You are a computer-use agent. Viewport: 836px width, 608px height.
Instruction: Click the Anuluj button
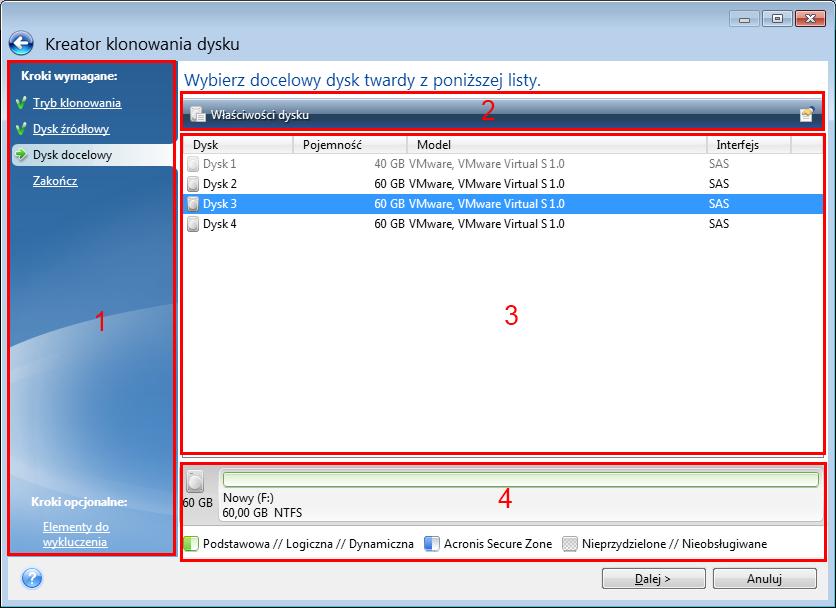click(765, 579)
